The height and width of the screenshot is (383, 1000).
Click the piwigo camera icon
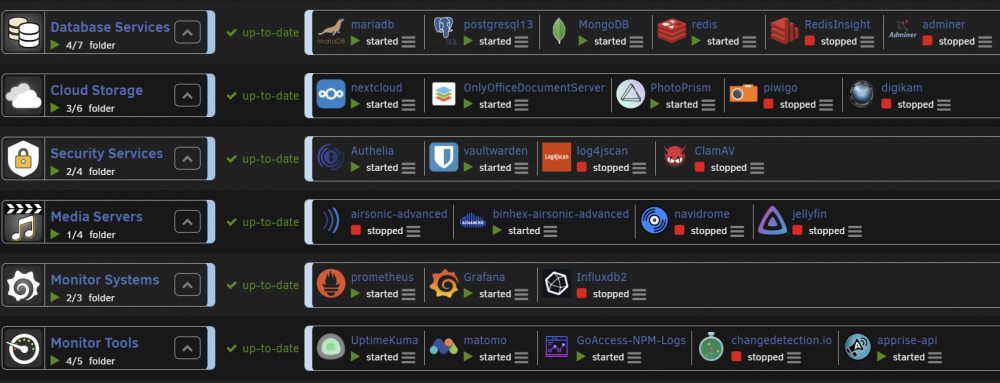744,94
